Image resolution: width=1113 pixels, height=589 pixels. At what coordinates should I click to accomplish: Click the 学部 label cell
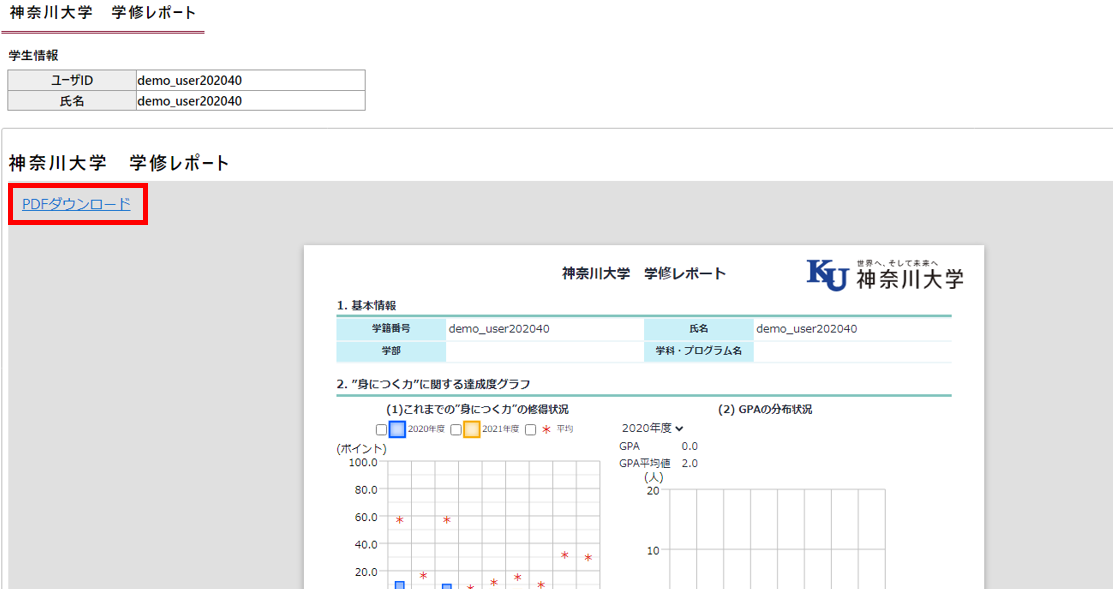pos(391,351)
